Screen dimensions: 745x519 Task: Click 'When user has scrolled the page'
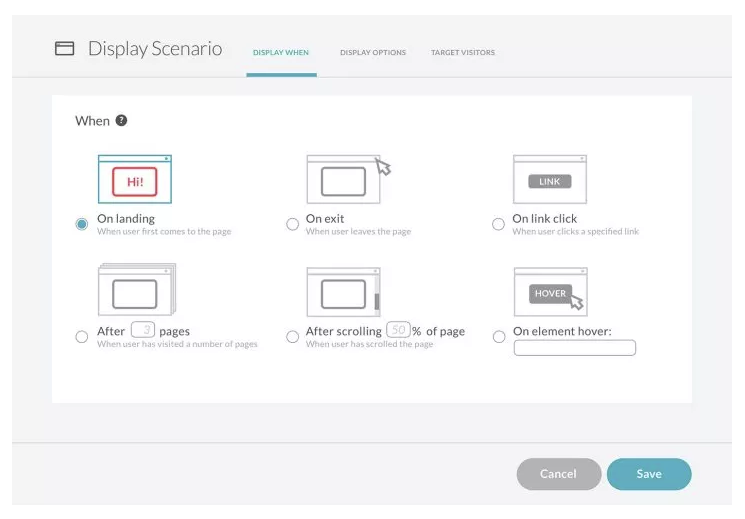pos(369,344)
